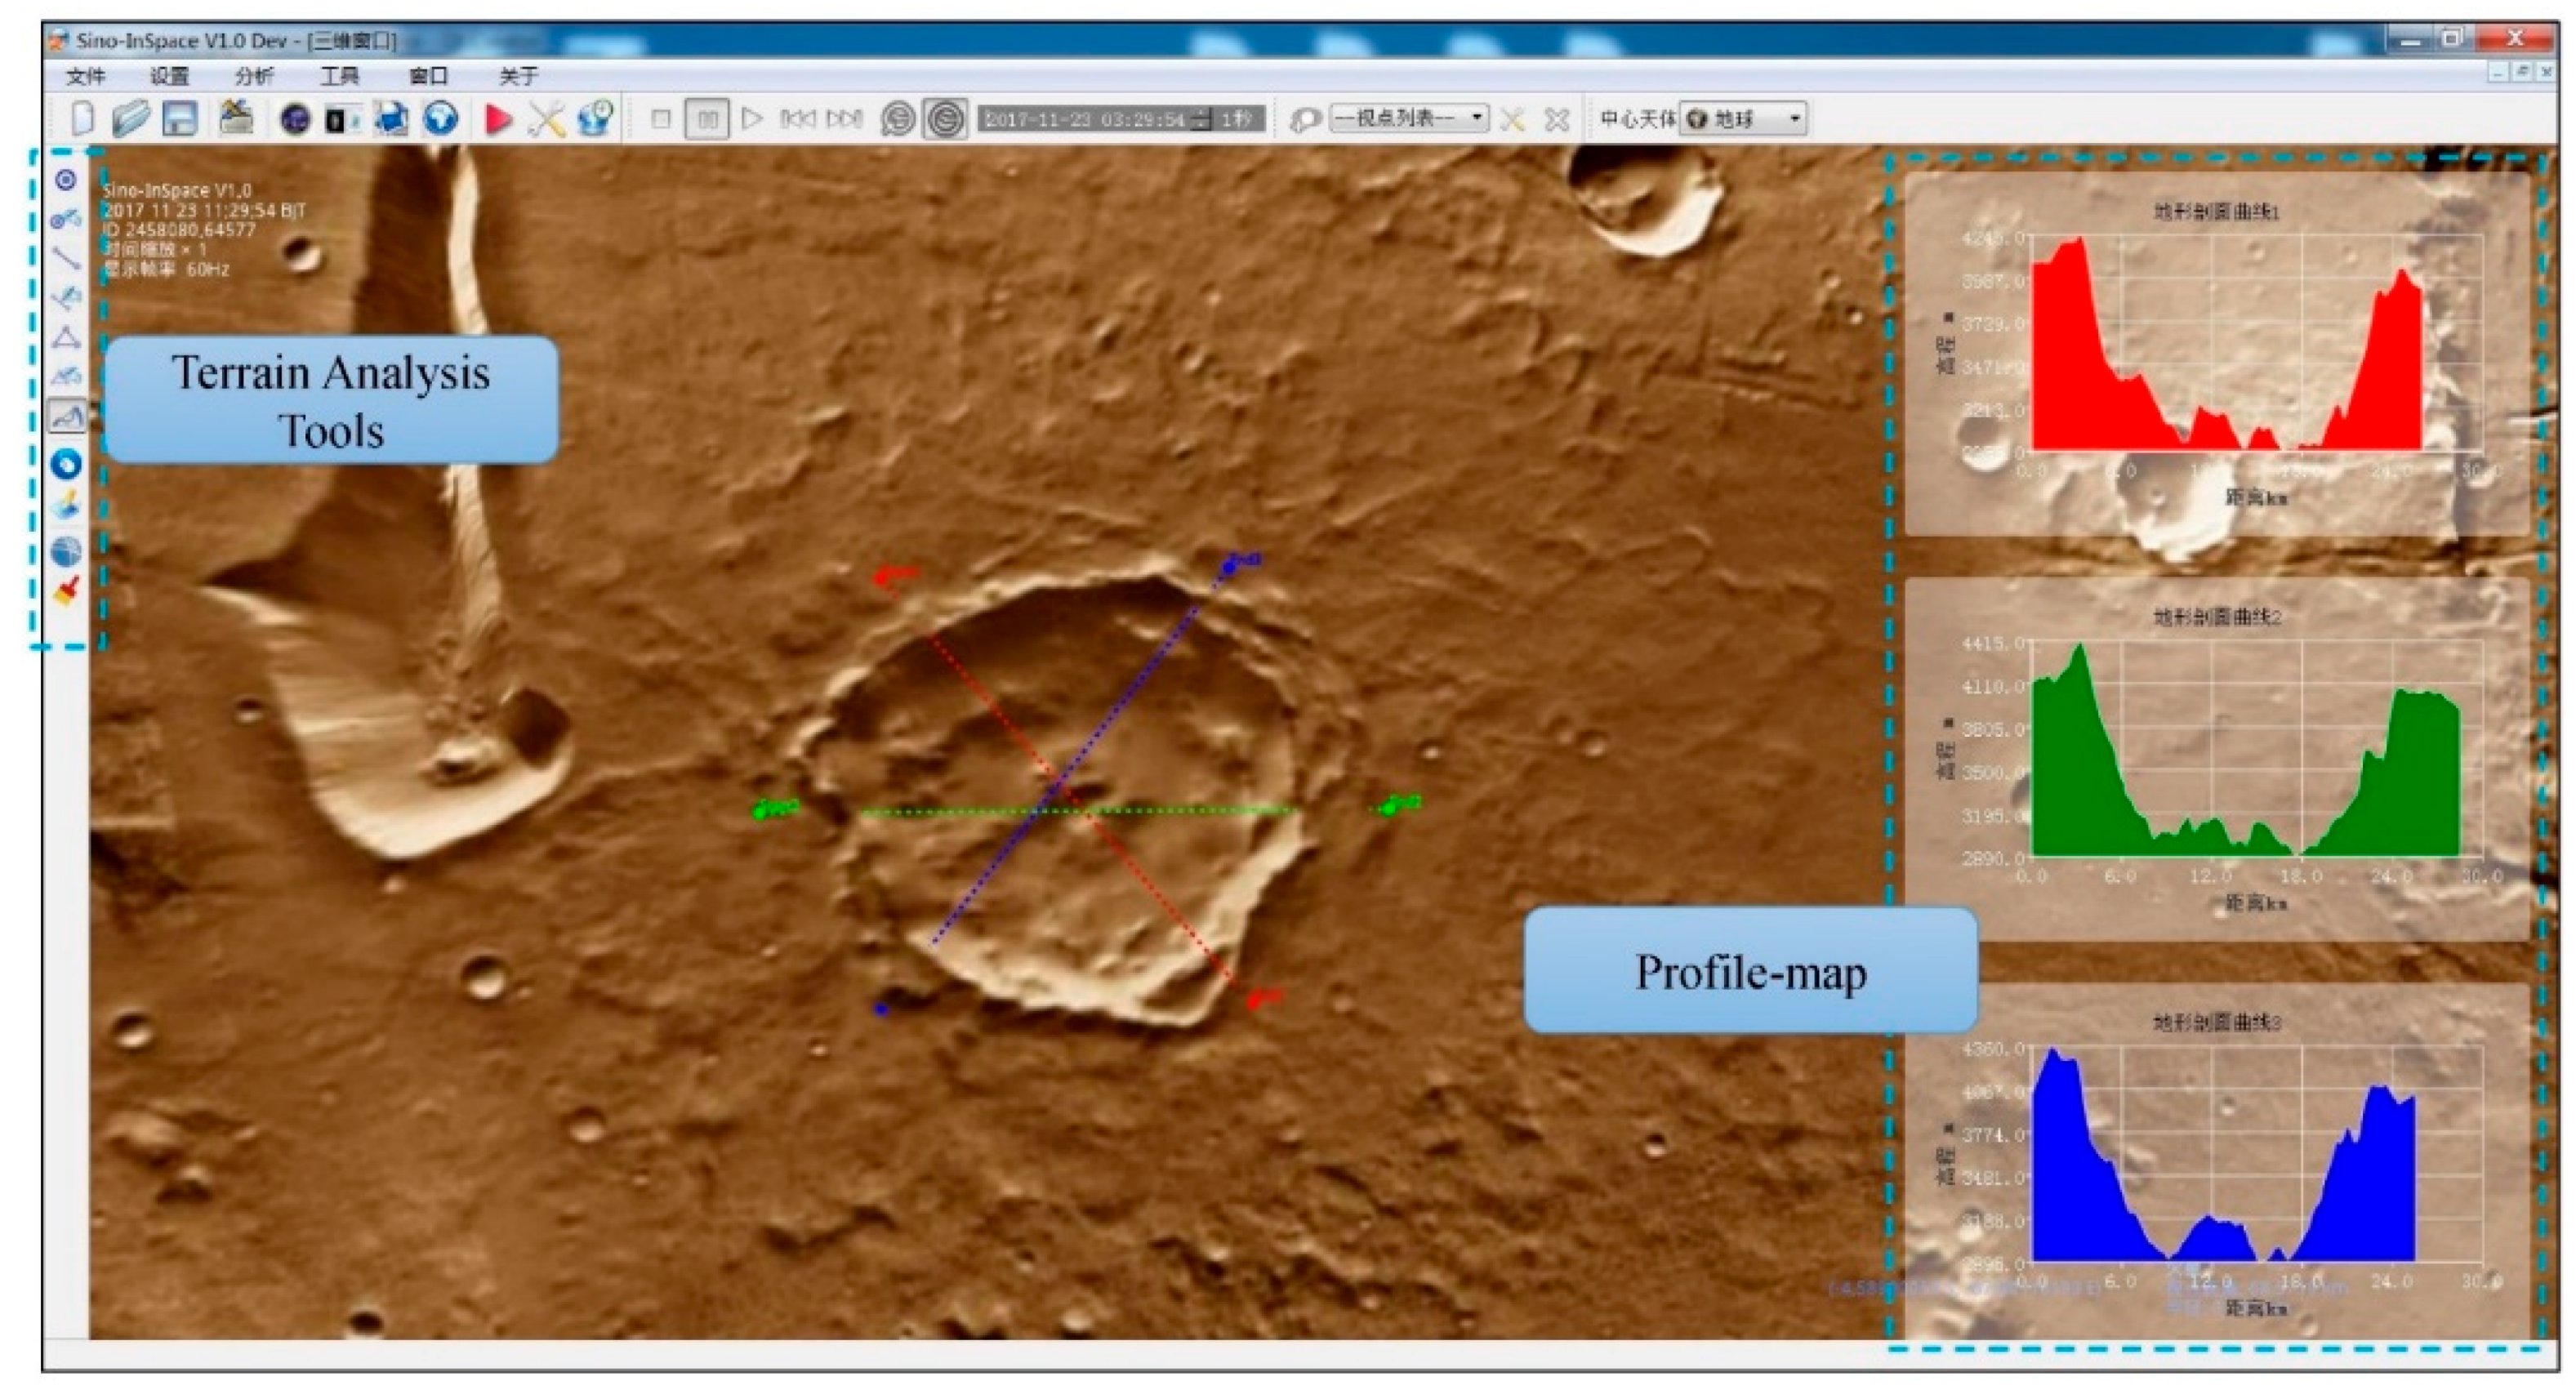Select the line distance measurement tool
Screen dimensions: 2576x1390
(66, 258)
